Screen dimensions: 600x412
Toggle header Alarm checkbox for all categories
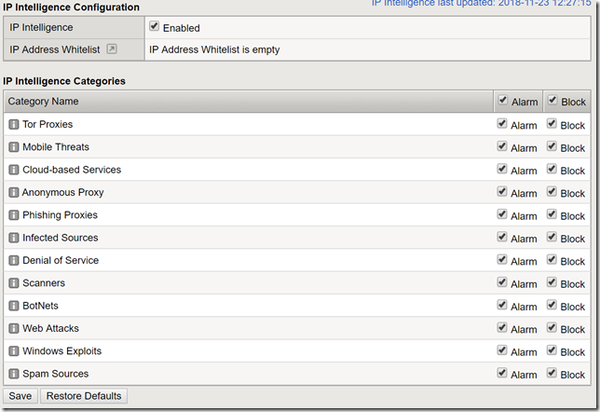pos(502,100)
